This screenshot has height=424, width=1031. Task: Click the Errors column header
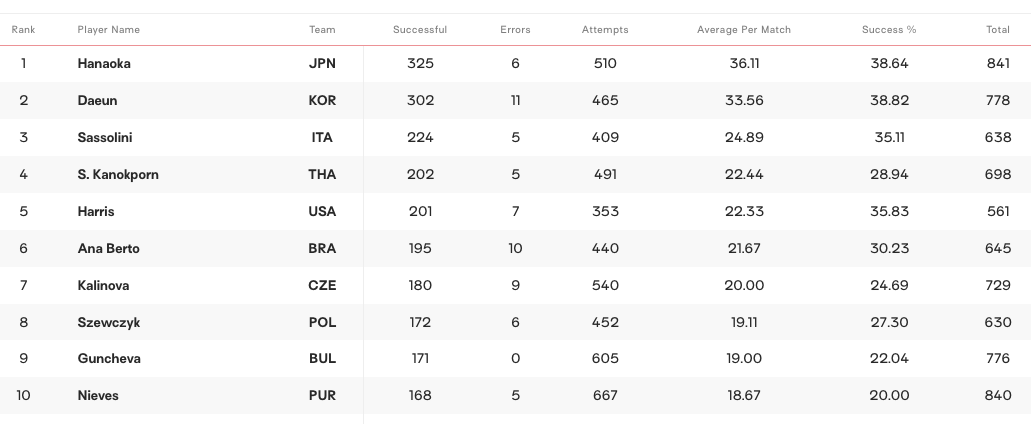(515, 30)
